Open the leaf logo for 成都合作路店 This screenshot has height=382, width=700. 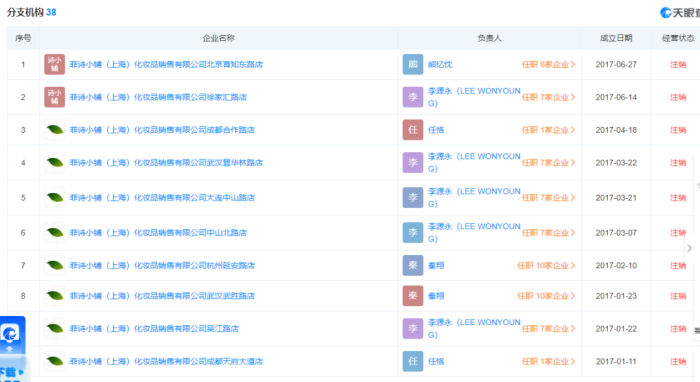(54, 130)
